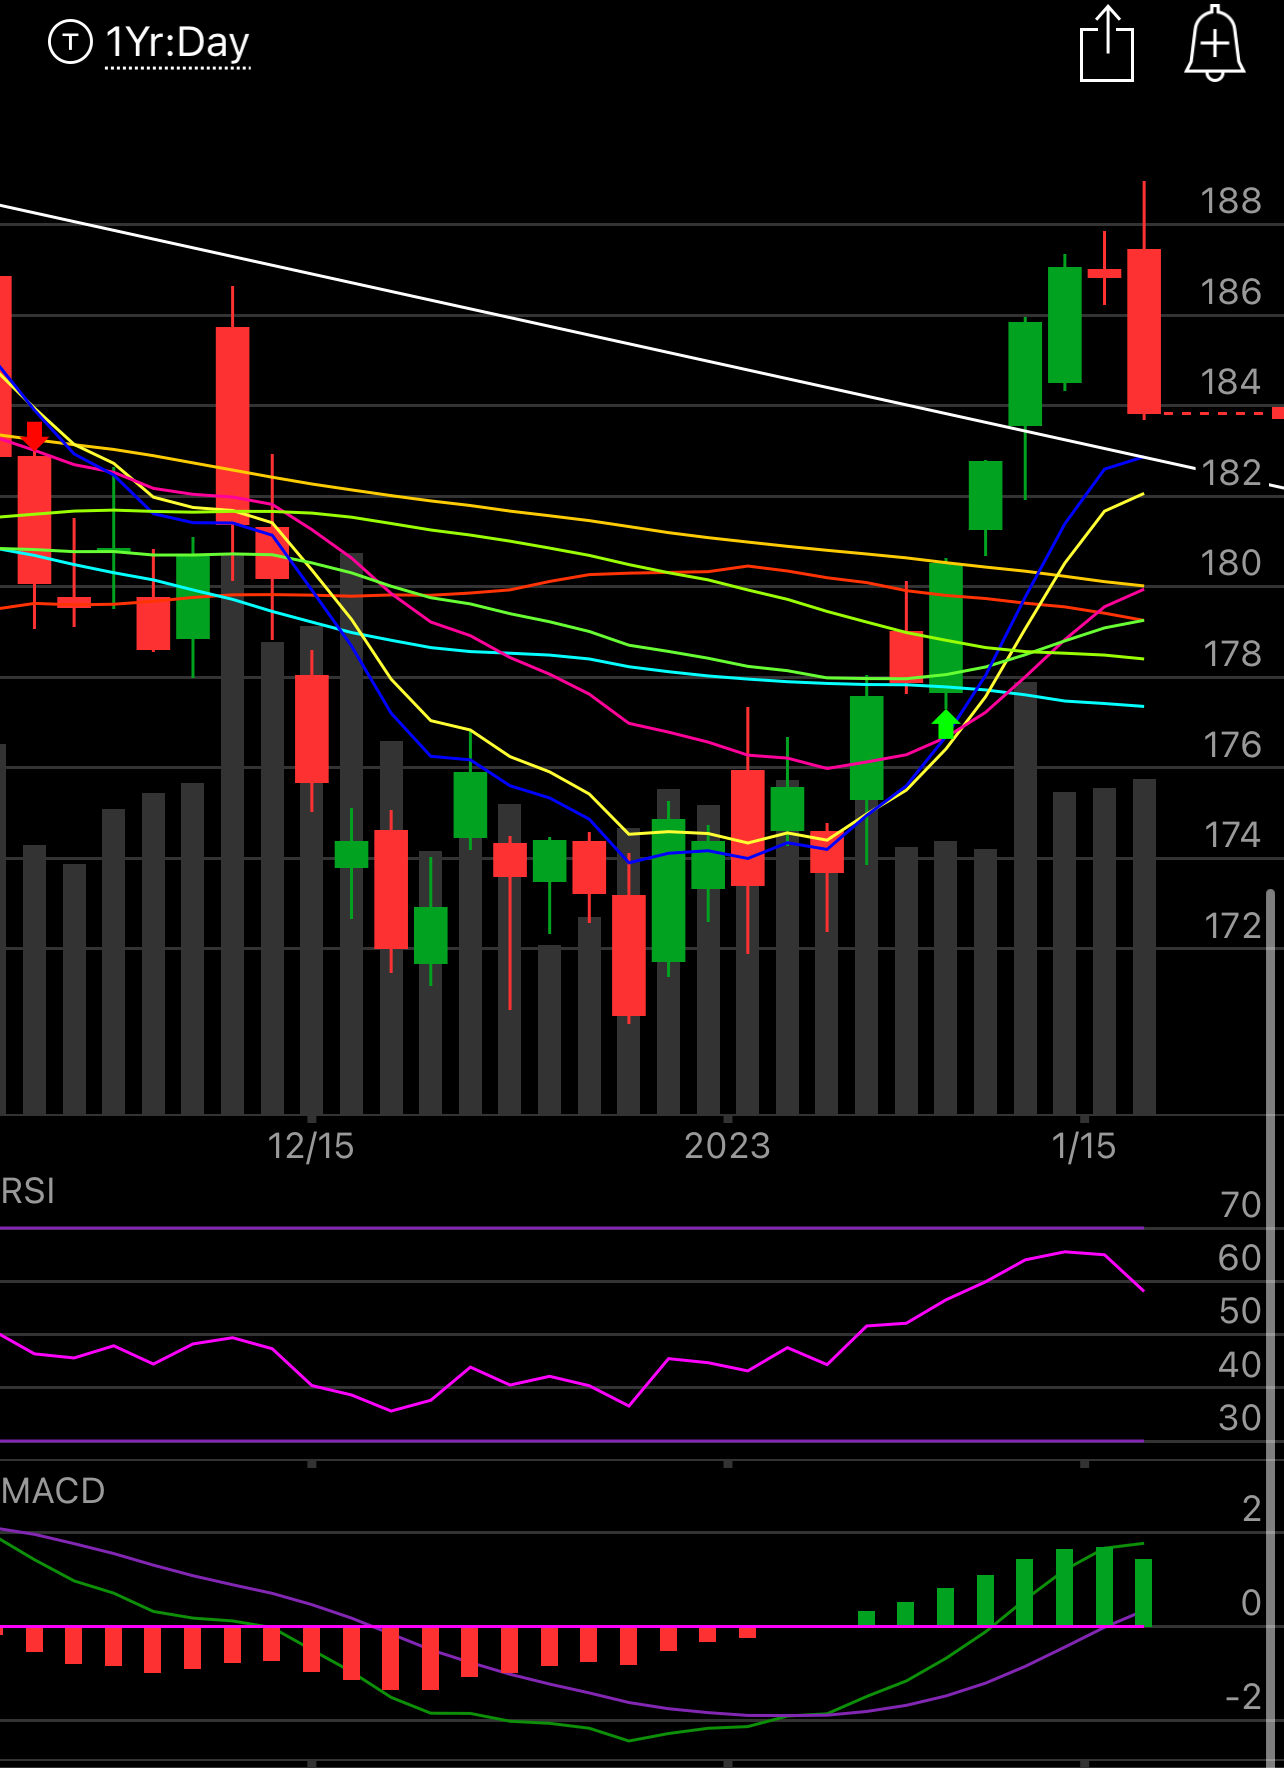Tap the 178 price axis label
1284x1768 pixels.
tap(1231, 654)
